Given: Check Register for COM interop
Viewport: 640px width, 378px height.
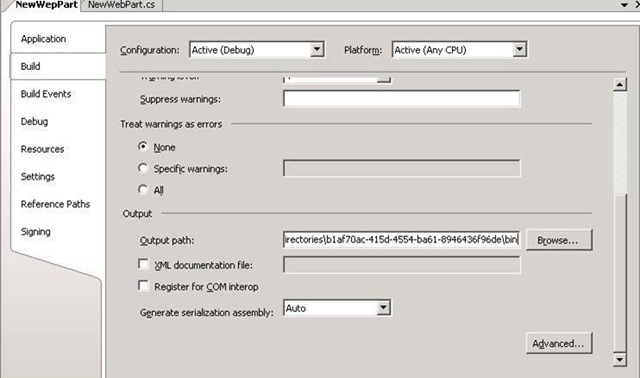Looking at the screenshot, I should tap(143, 285).
